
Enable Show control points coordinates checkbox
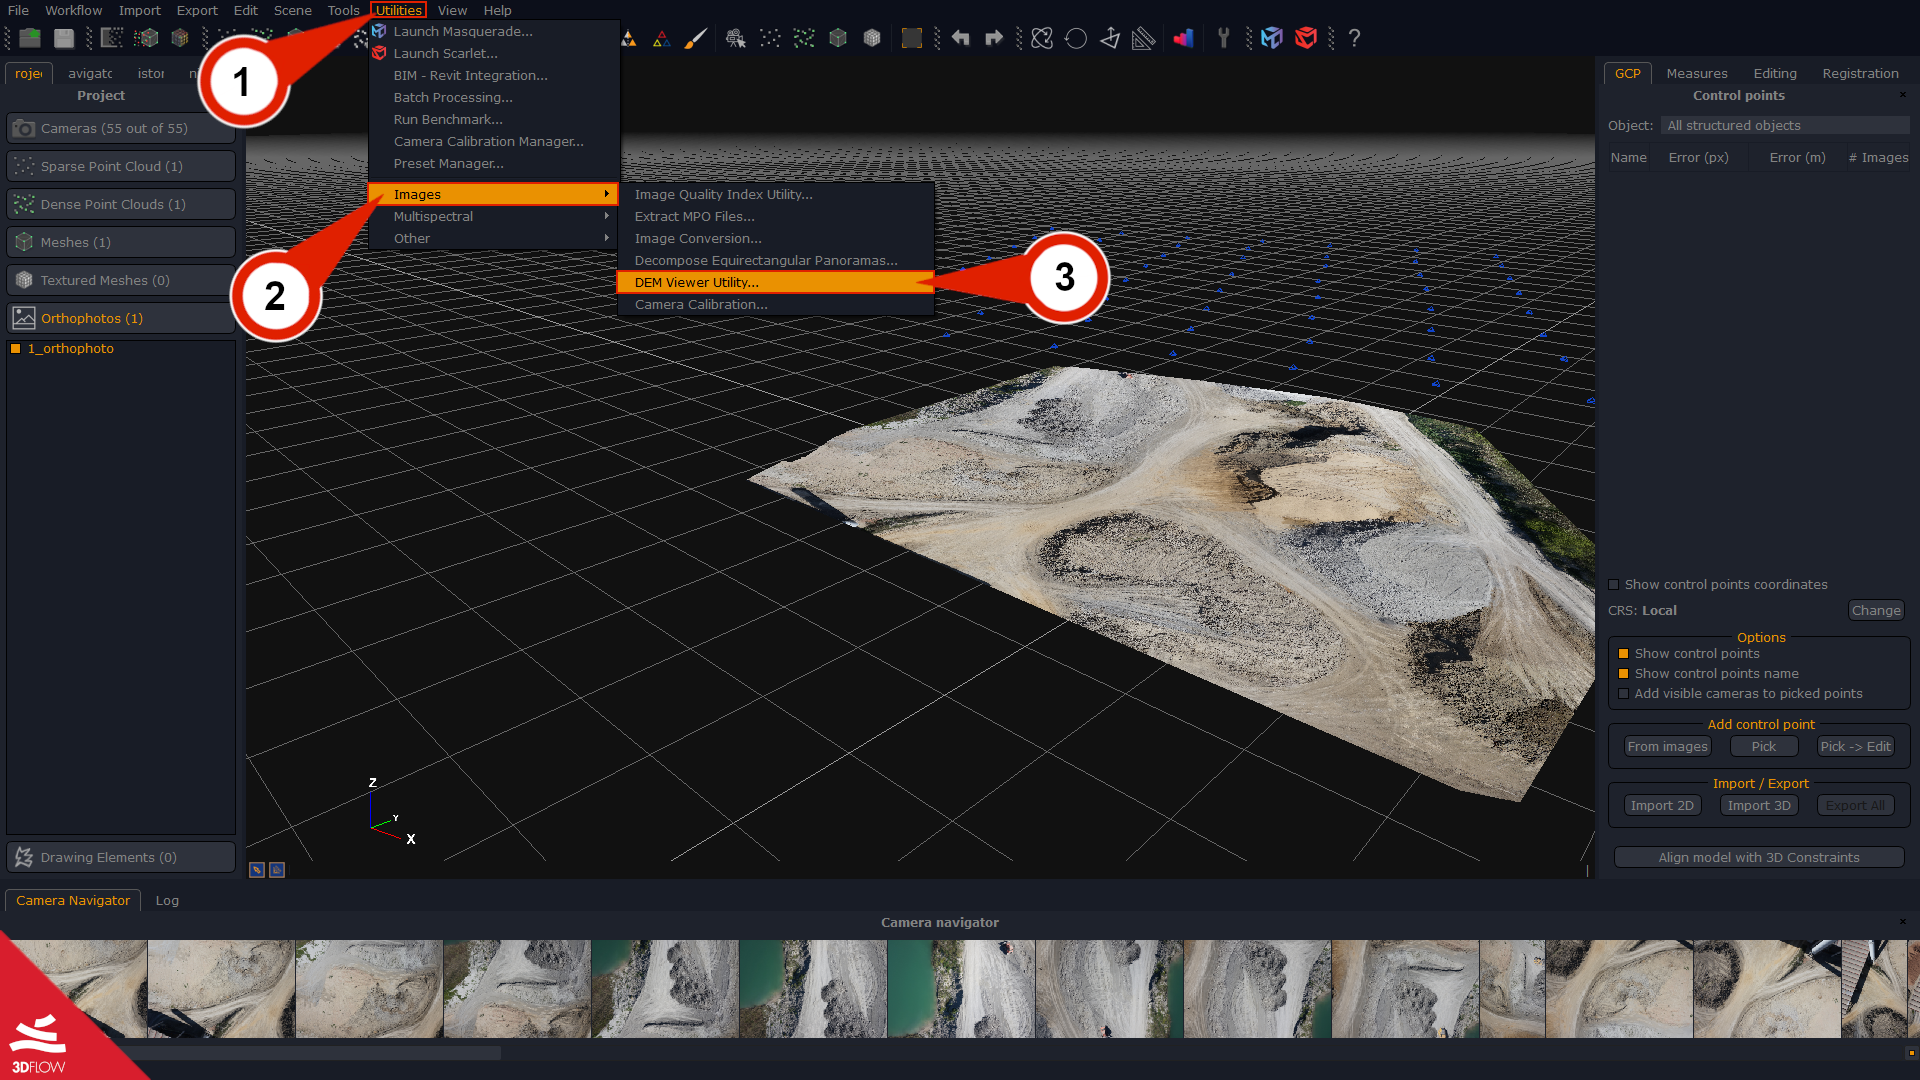click(1613, 585)
